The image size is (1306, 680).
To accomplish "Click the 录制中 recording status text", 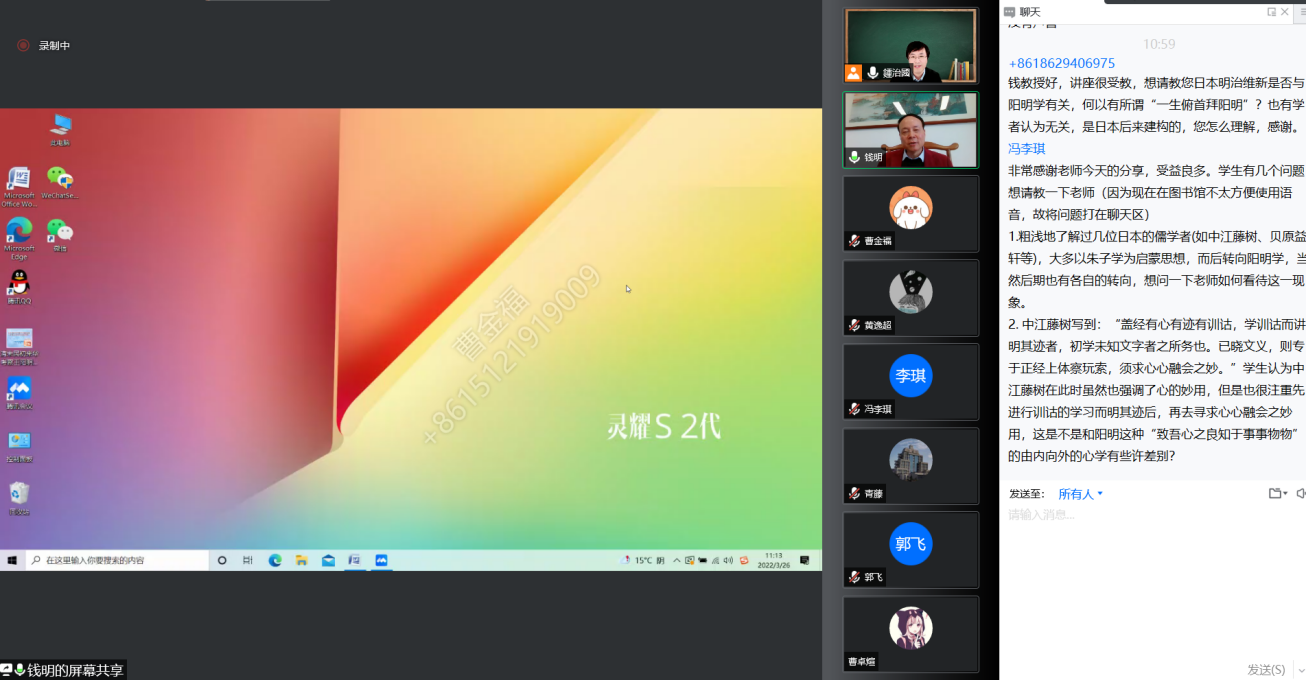I will click(x=54, y=46).
